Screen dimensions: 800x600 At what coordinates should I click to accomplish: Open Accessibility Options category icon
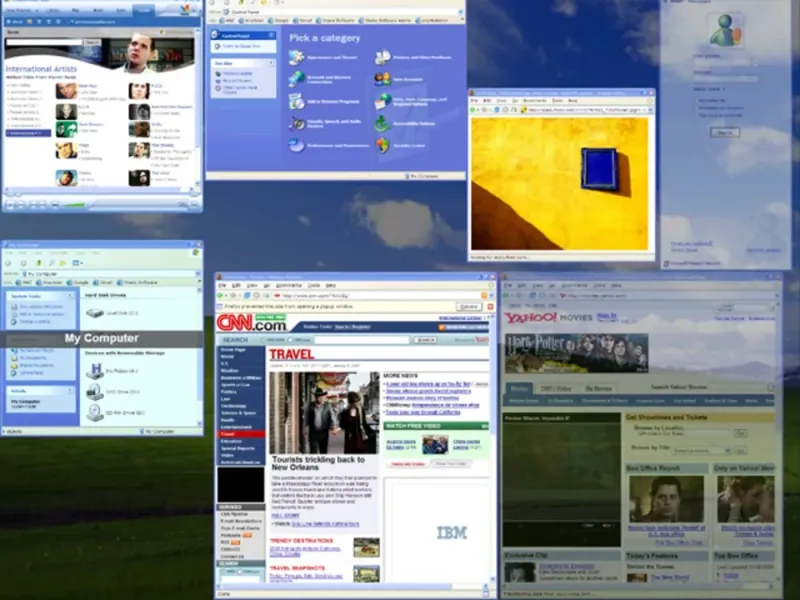point(383,123)
